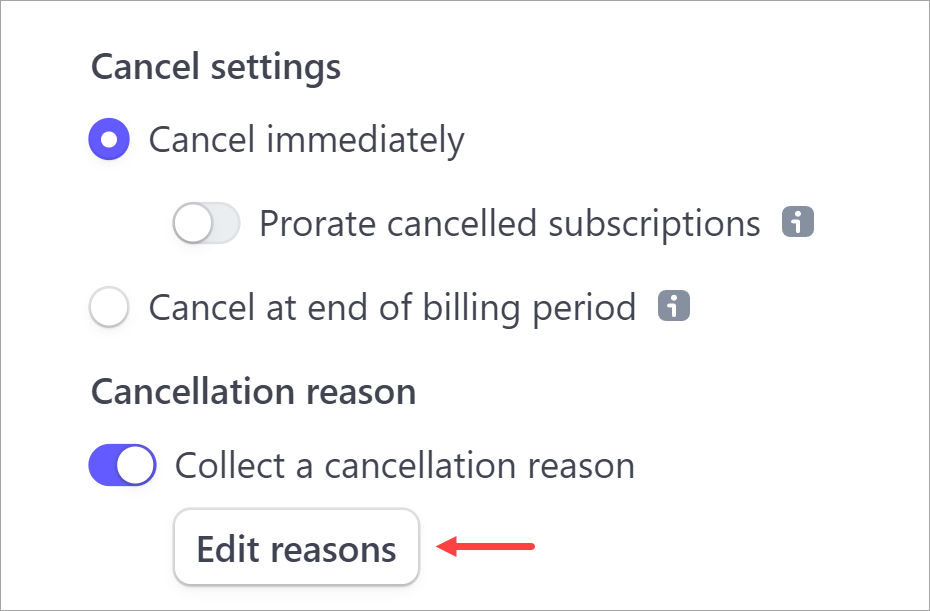Click the white center dot of selected radio
The width and height of the screenshot is (930, 611).
(x=109, y=139)
